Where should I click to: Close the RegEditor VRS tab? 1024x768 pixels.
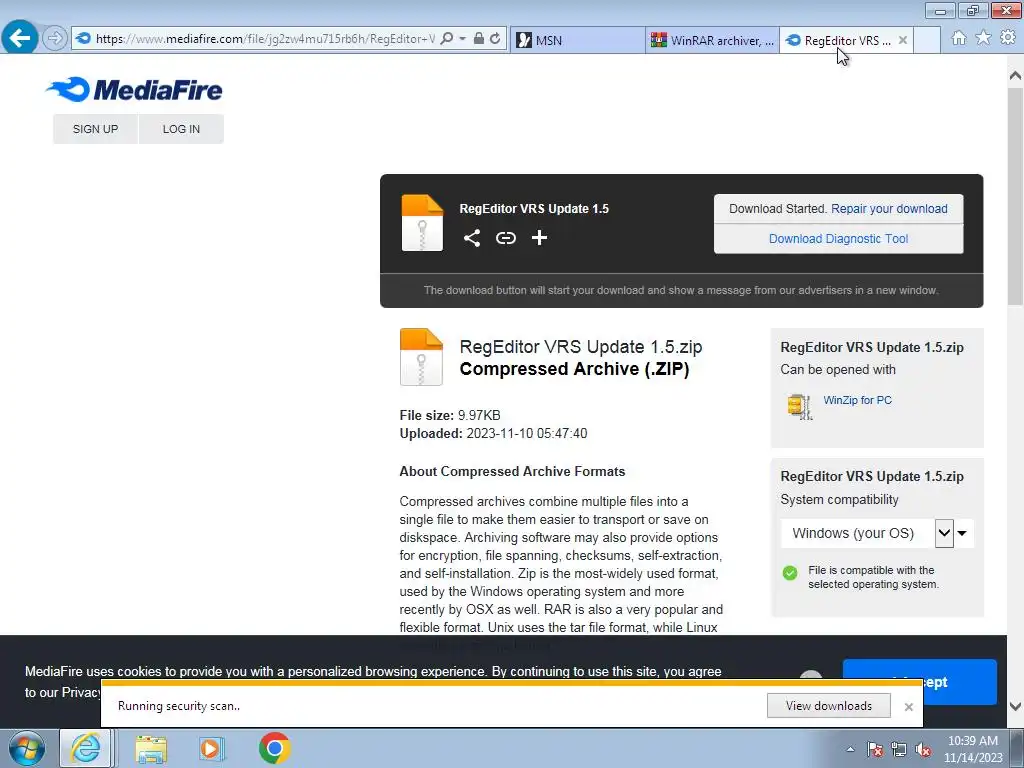[x=903, y=40]
